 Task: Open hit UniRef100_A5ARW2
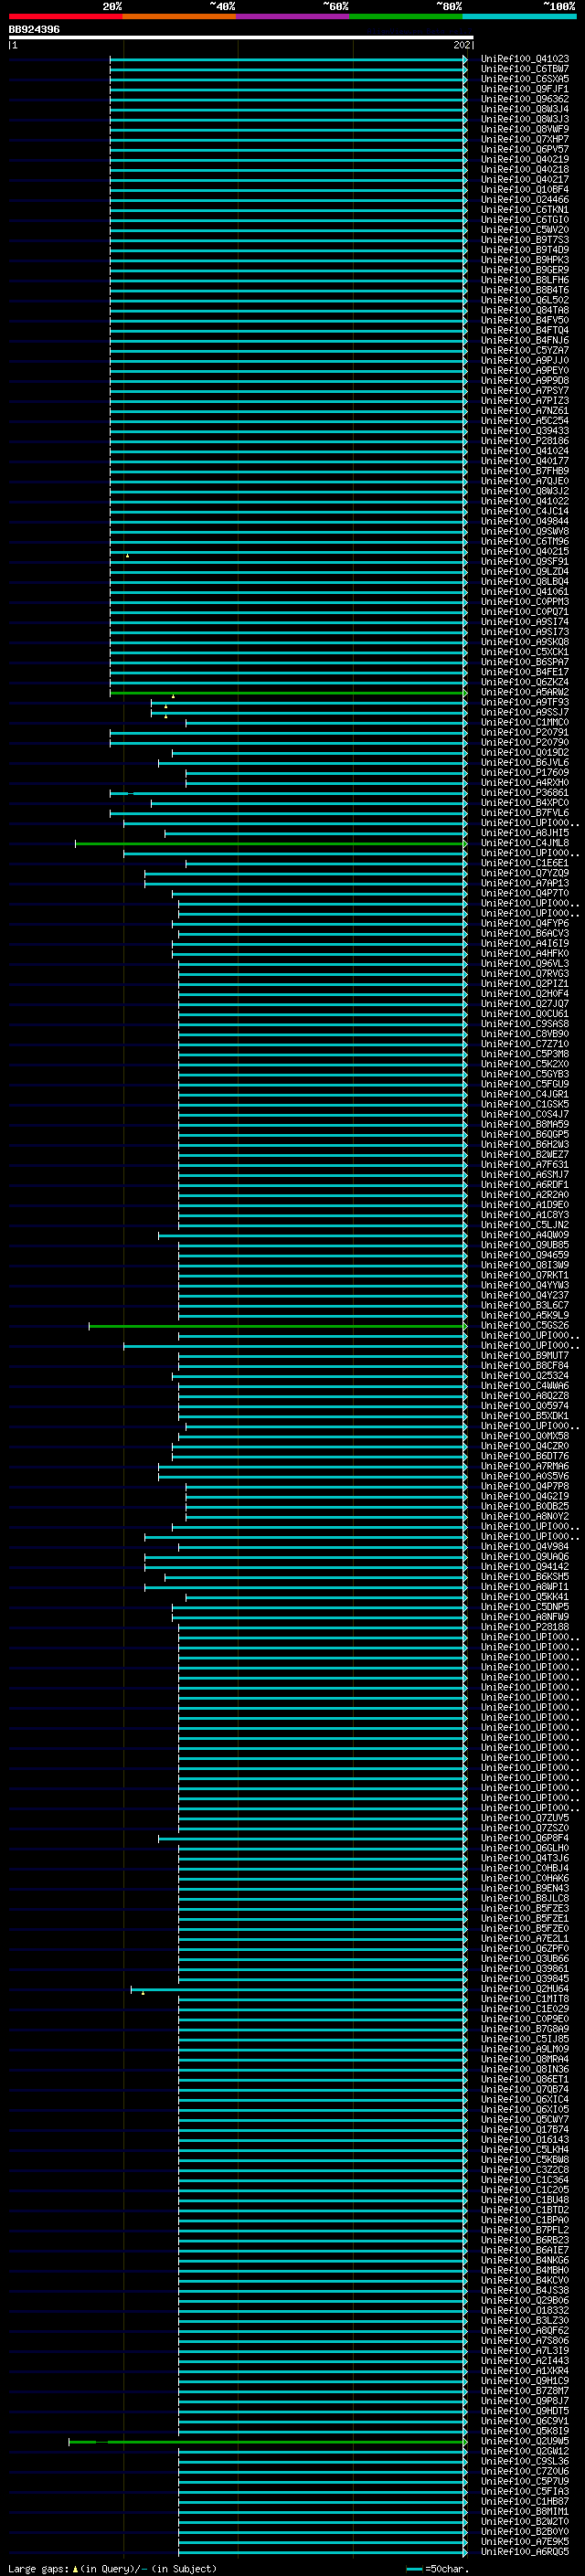[525, 693]
